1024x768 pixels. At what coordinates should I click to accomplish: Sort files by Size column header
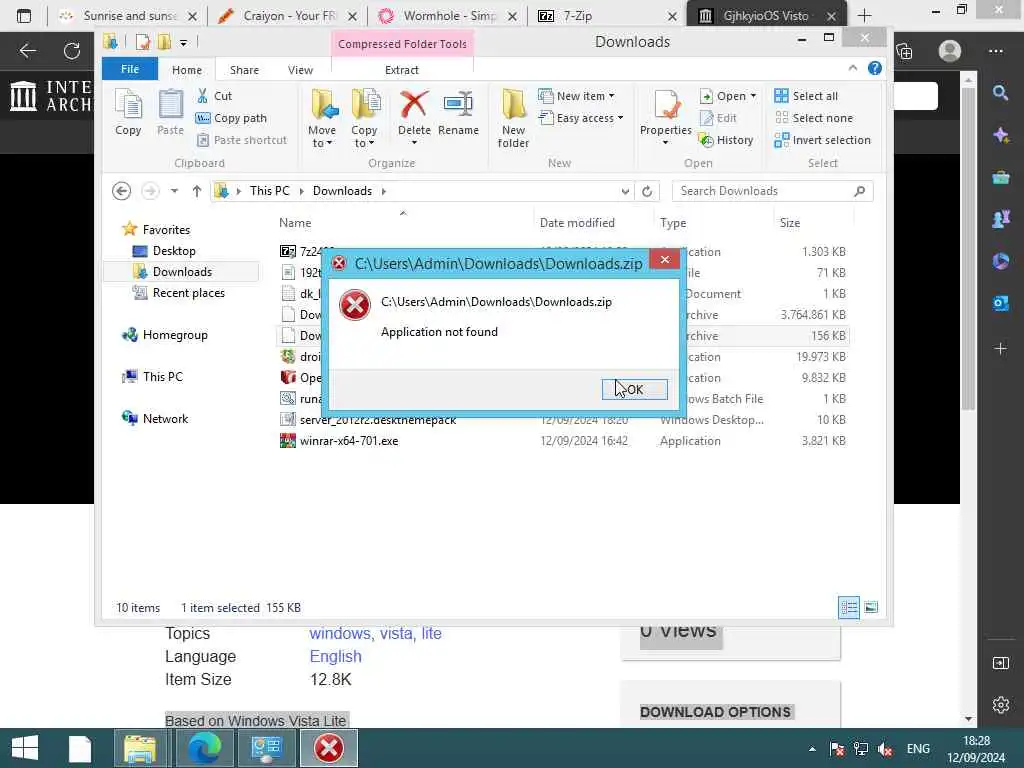tap(790, 223)
